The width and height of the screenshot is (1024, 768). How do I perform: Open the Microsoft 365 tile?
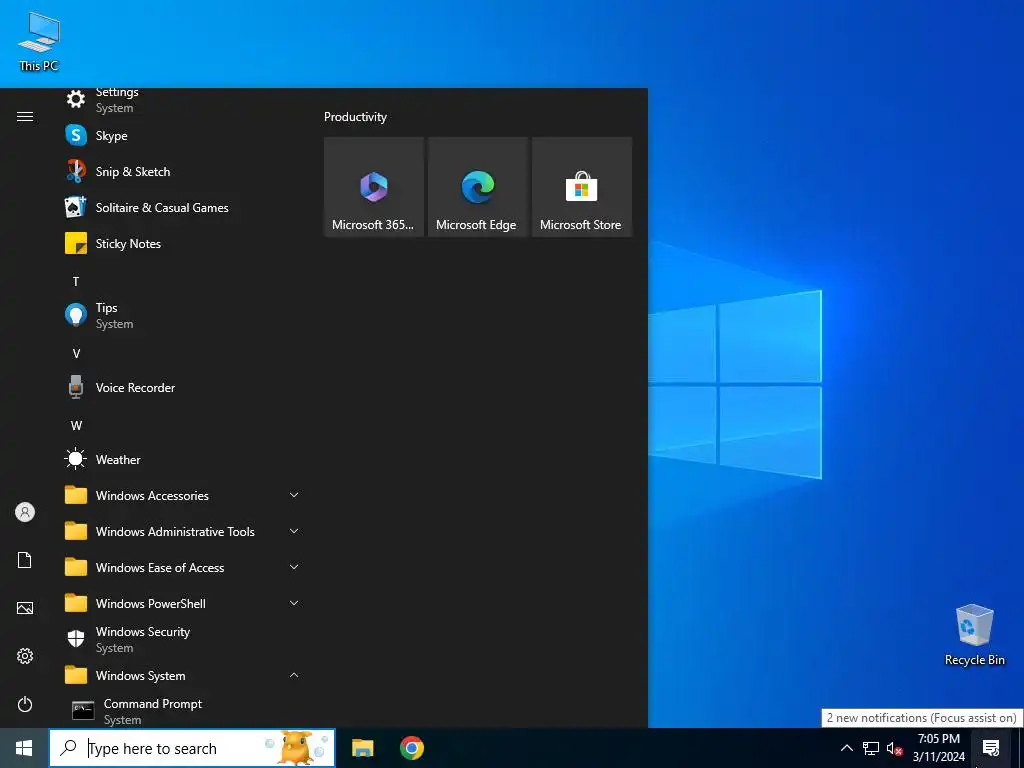[x=374, y=187]
